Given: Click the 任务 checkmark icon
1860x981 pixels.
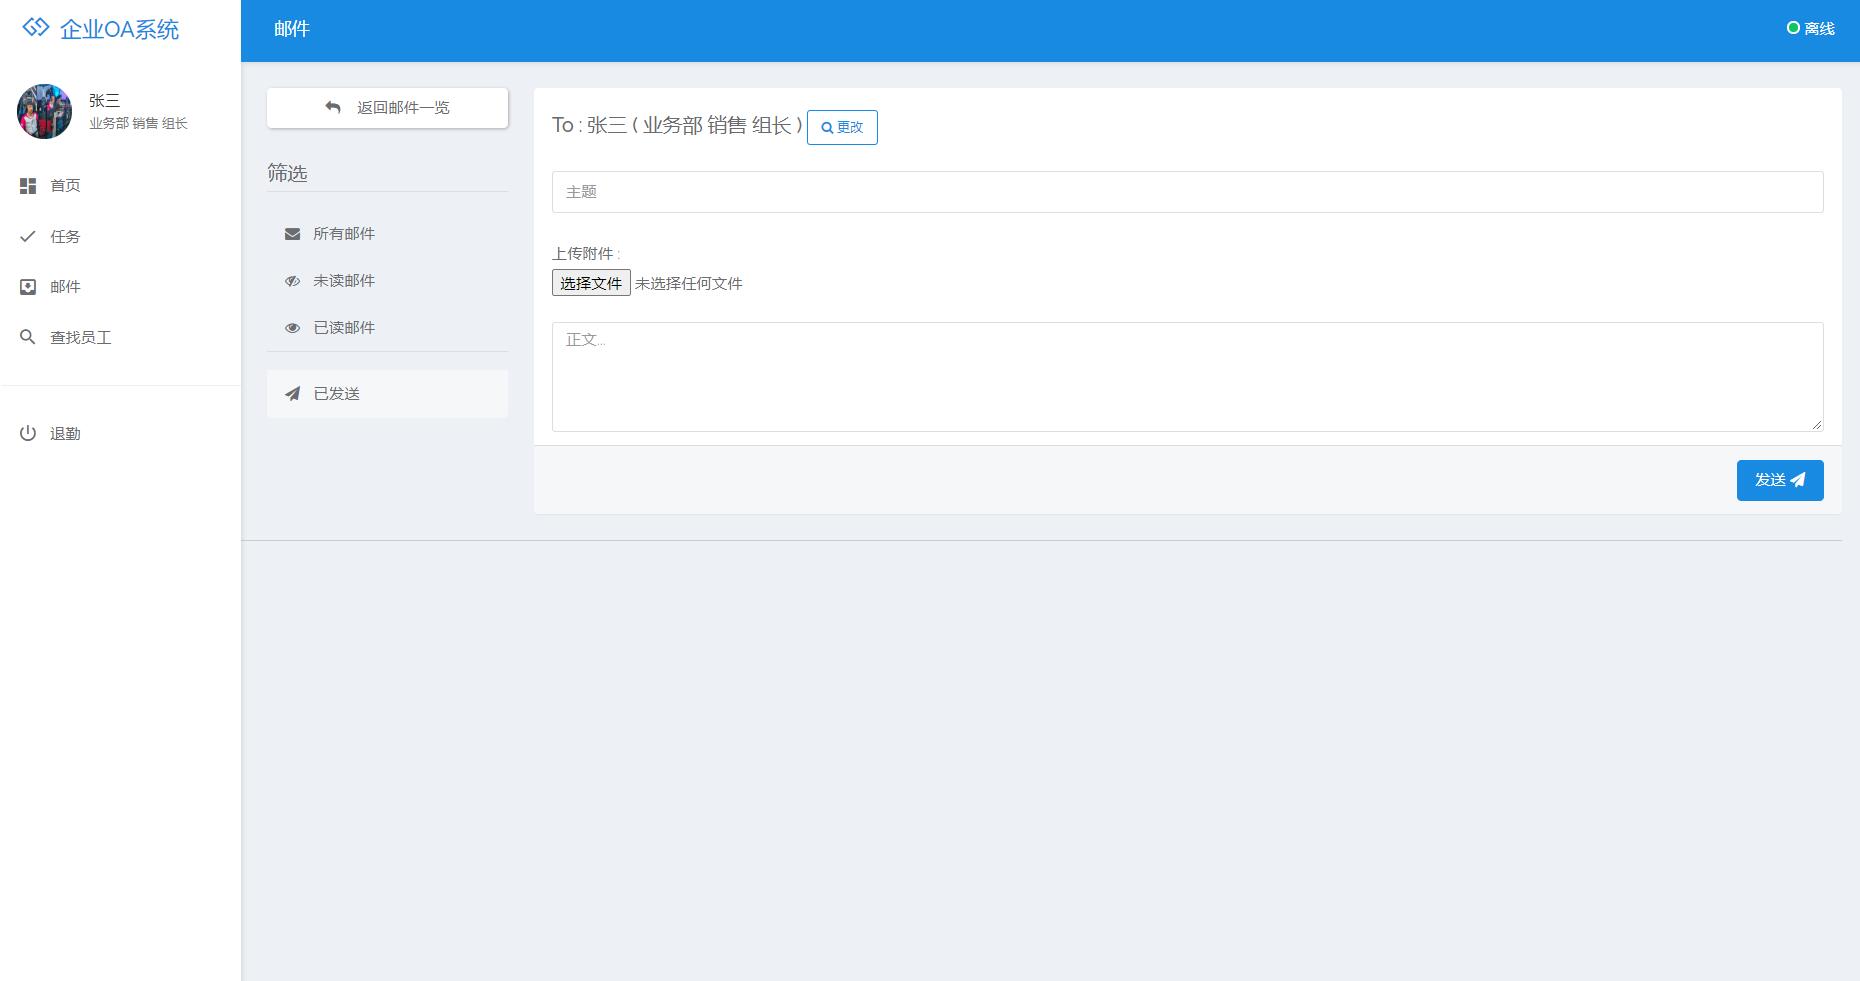Looking at the screenshot, I should point(28,236).
